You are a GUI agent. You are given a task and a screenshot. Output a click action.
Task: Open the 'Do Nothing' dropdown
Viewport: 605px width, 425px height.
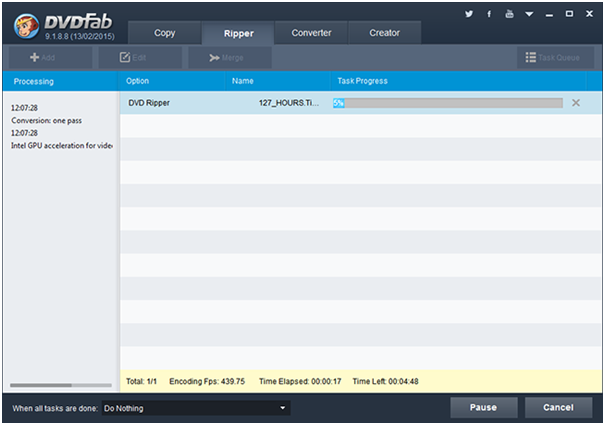tap(196, 408)
